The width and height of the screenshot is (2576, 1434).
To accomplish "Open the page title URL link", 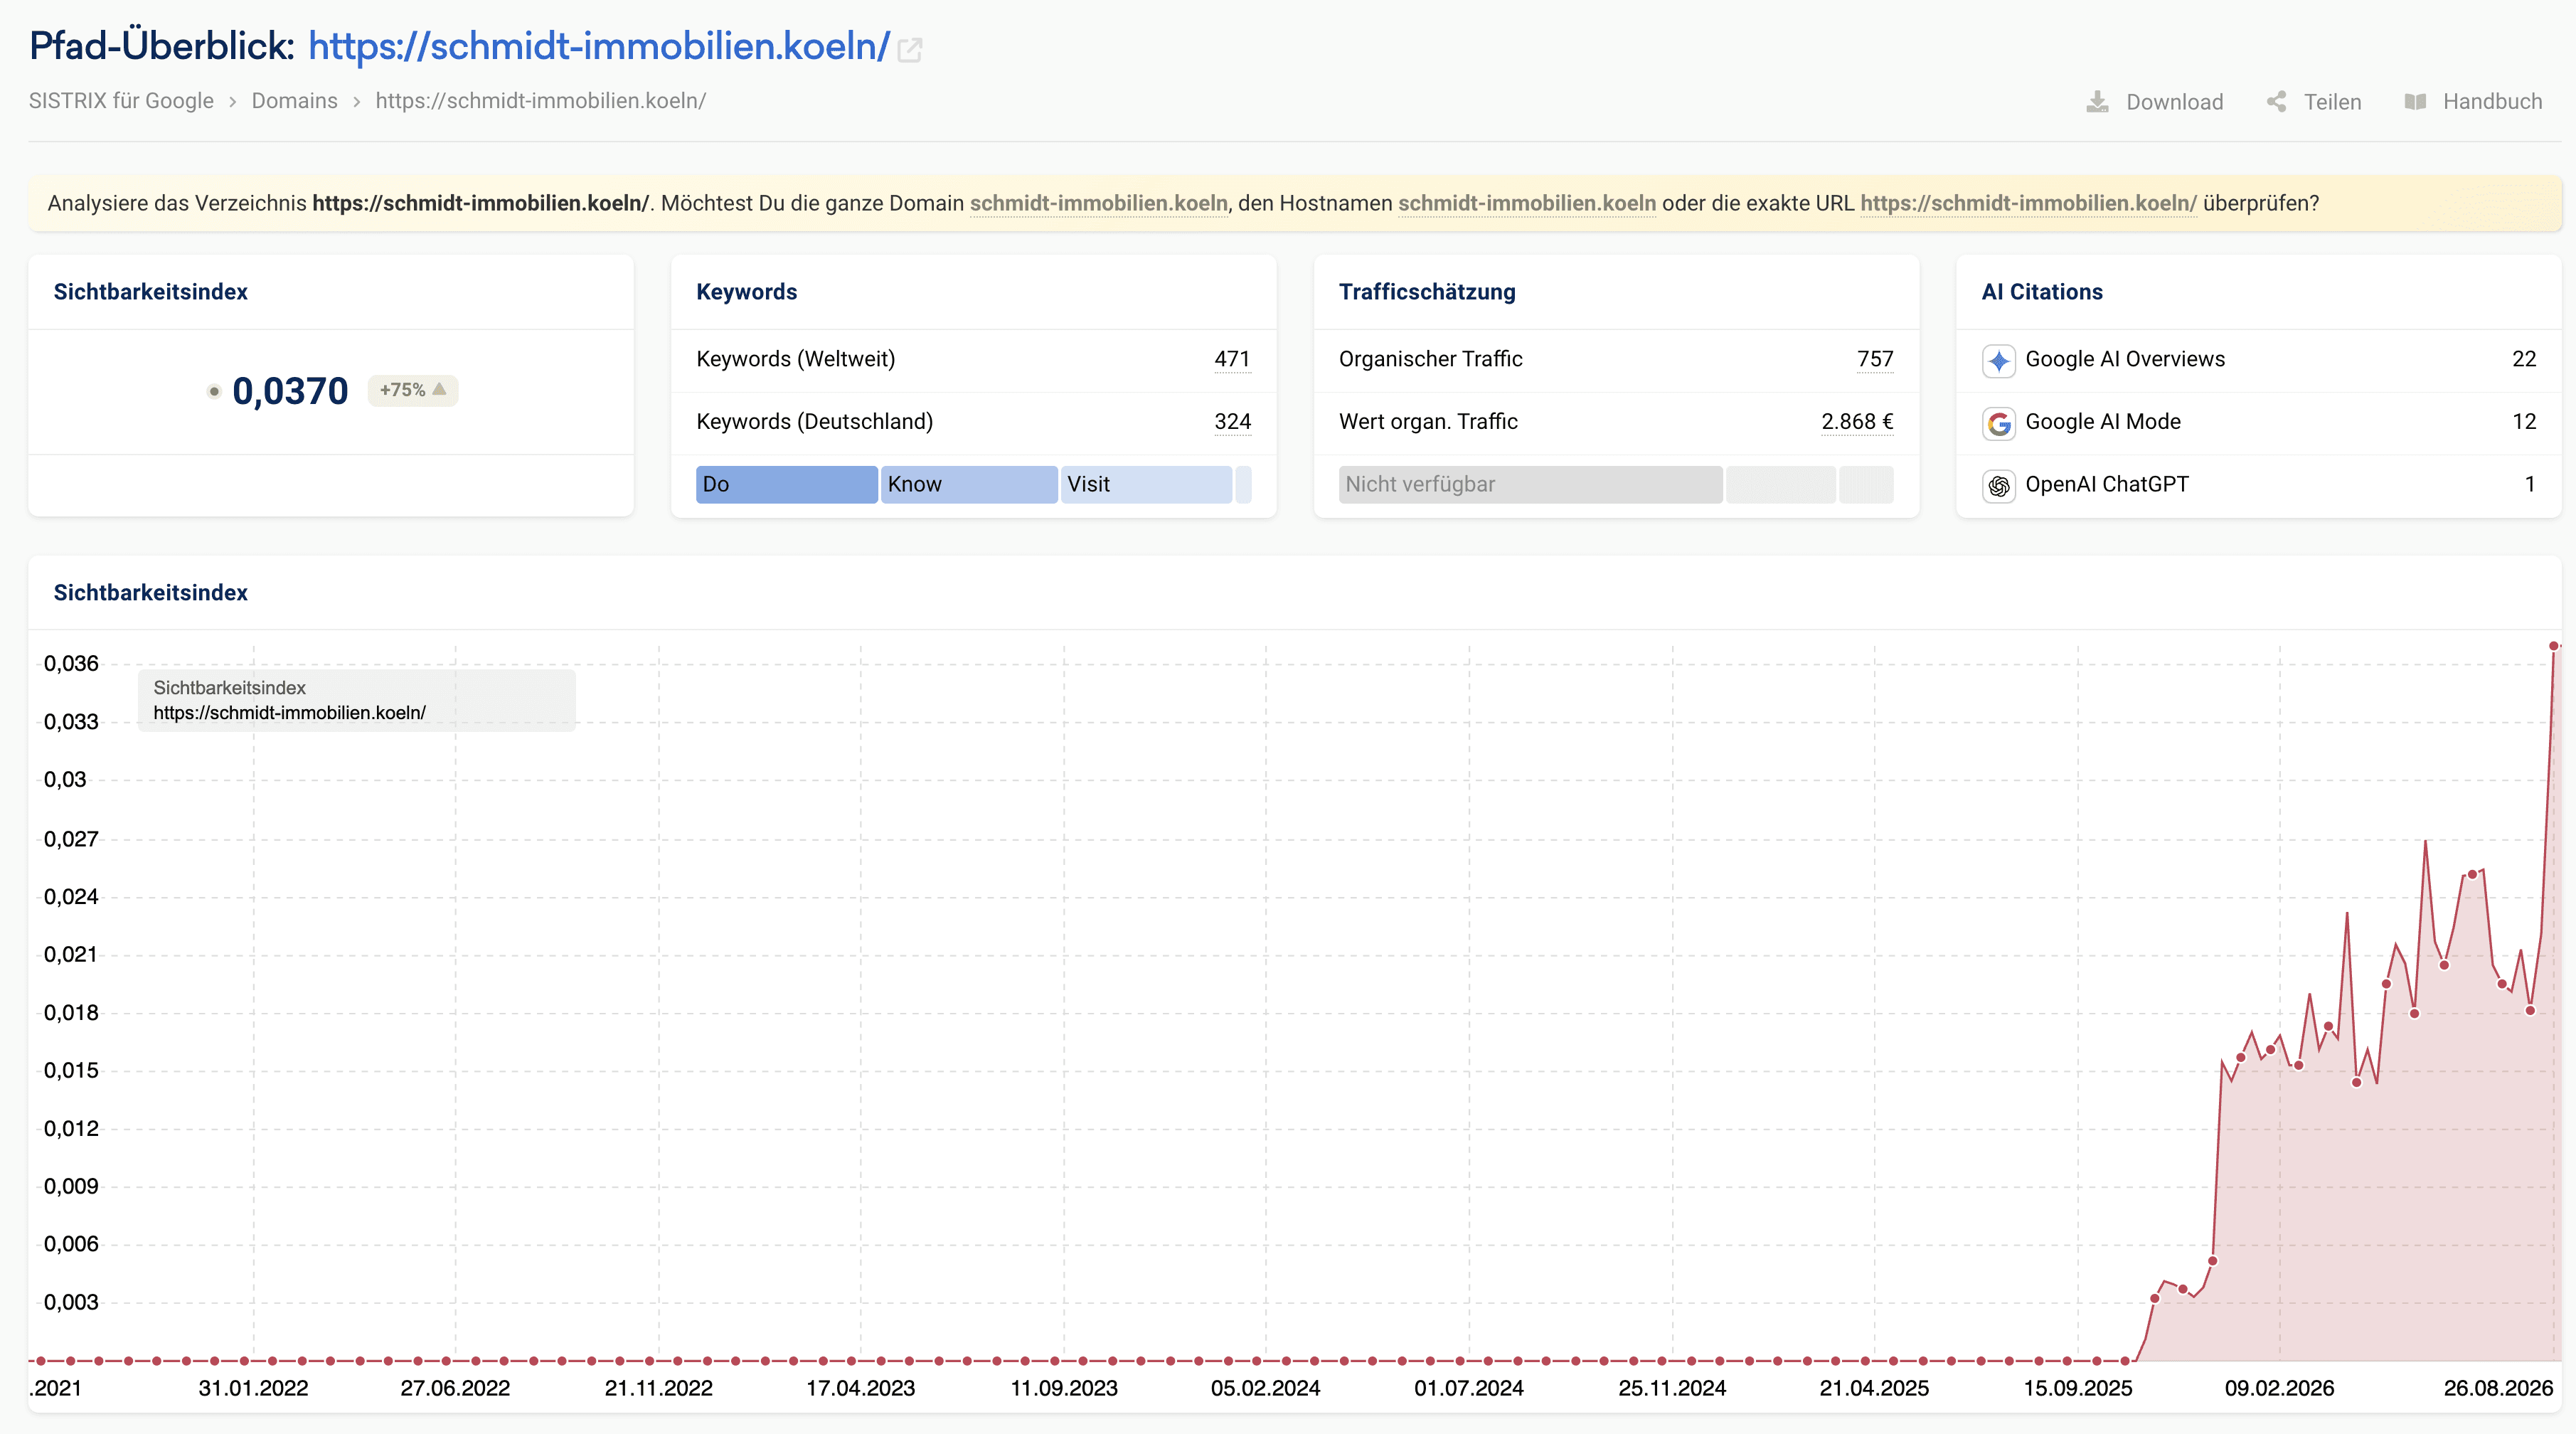I will pyautogui.click(x=599, y=46).
